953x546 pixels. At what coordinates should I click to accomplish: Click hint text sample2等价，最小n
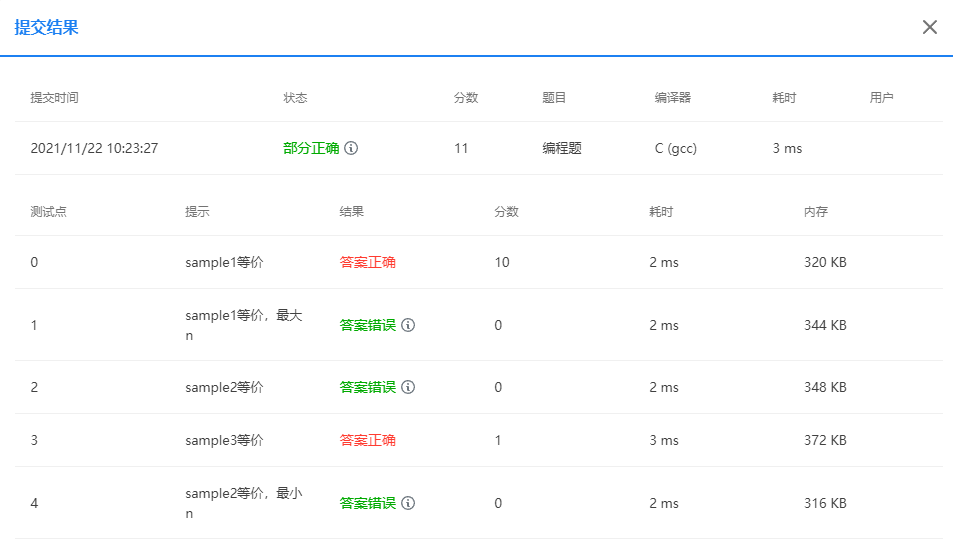point(244,503)
